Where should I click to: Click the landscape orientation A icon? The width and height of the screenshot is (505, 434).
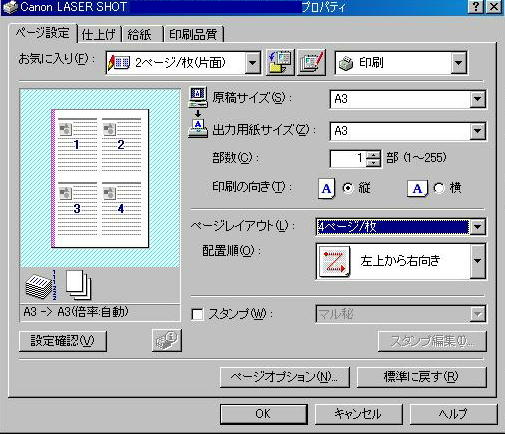click(x=417, y=189)
